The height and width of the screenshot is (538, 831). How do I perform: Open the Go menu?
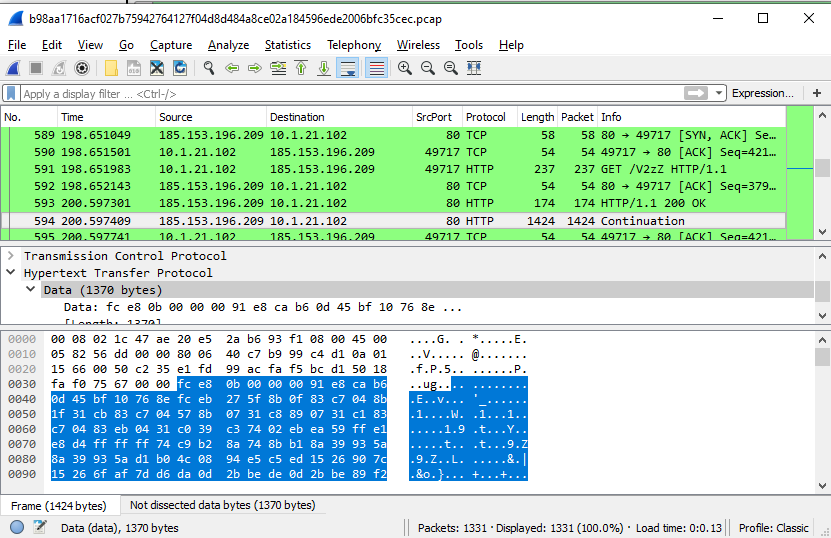126,45
